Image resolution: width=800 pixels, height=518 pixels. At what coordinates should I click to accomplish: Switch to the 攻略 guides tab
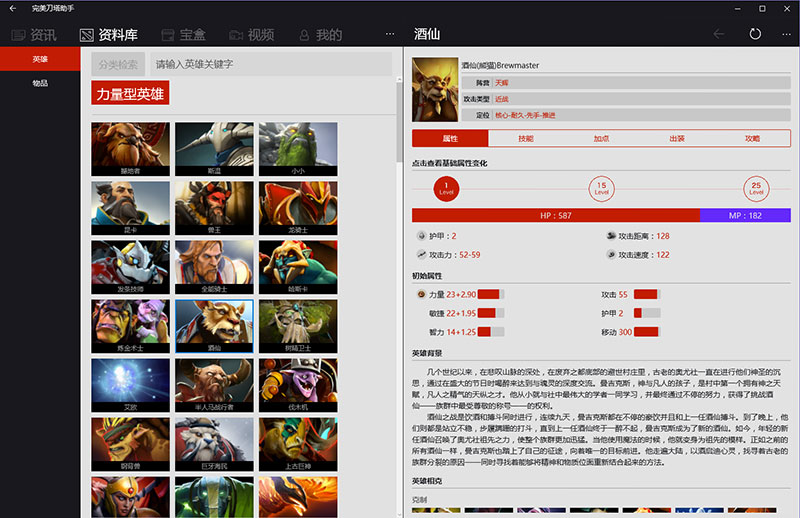pos(752,138)
